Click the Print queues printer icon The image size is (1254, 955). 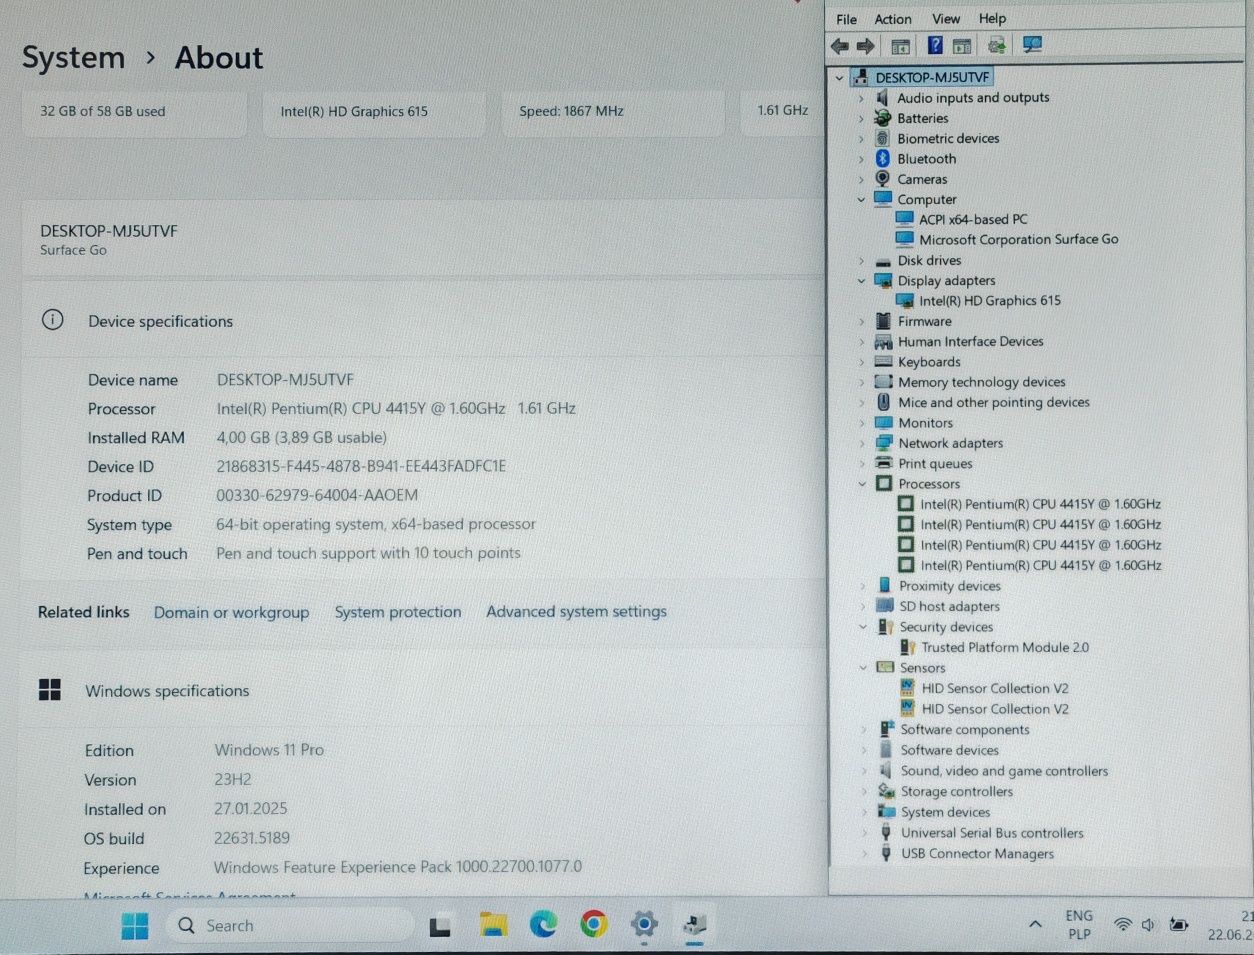click(x=883, y=464)
